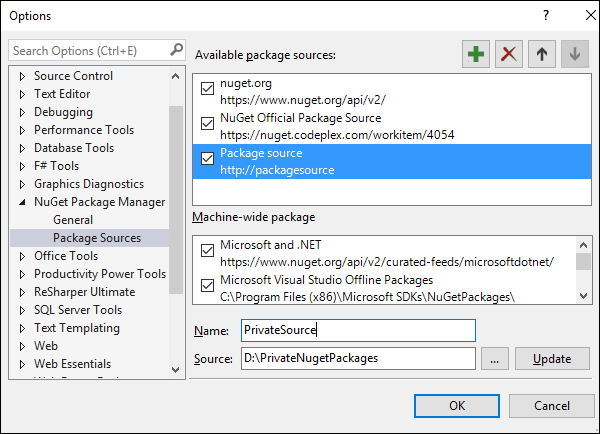Select General under NuGet Package Manager

pos(73,220)
